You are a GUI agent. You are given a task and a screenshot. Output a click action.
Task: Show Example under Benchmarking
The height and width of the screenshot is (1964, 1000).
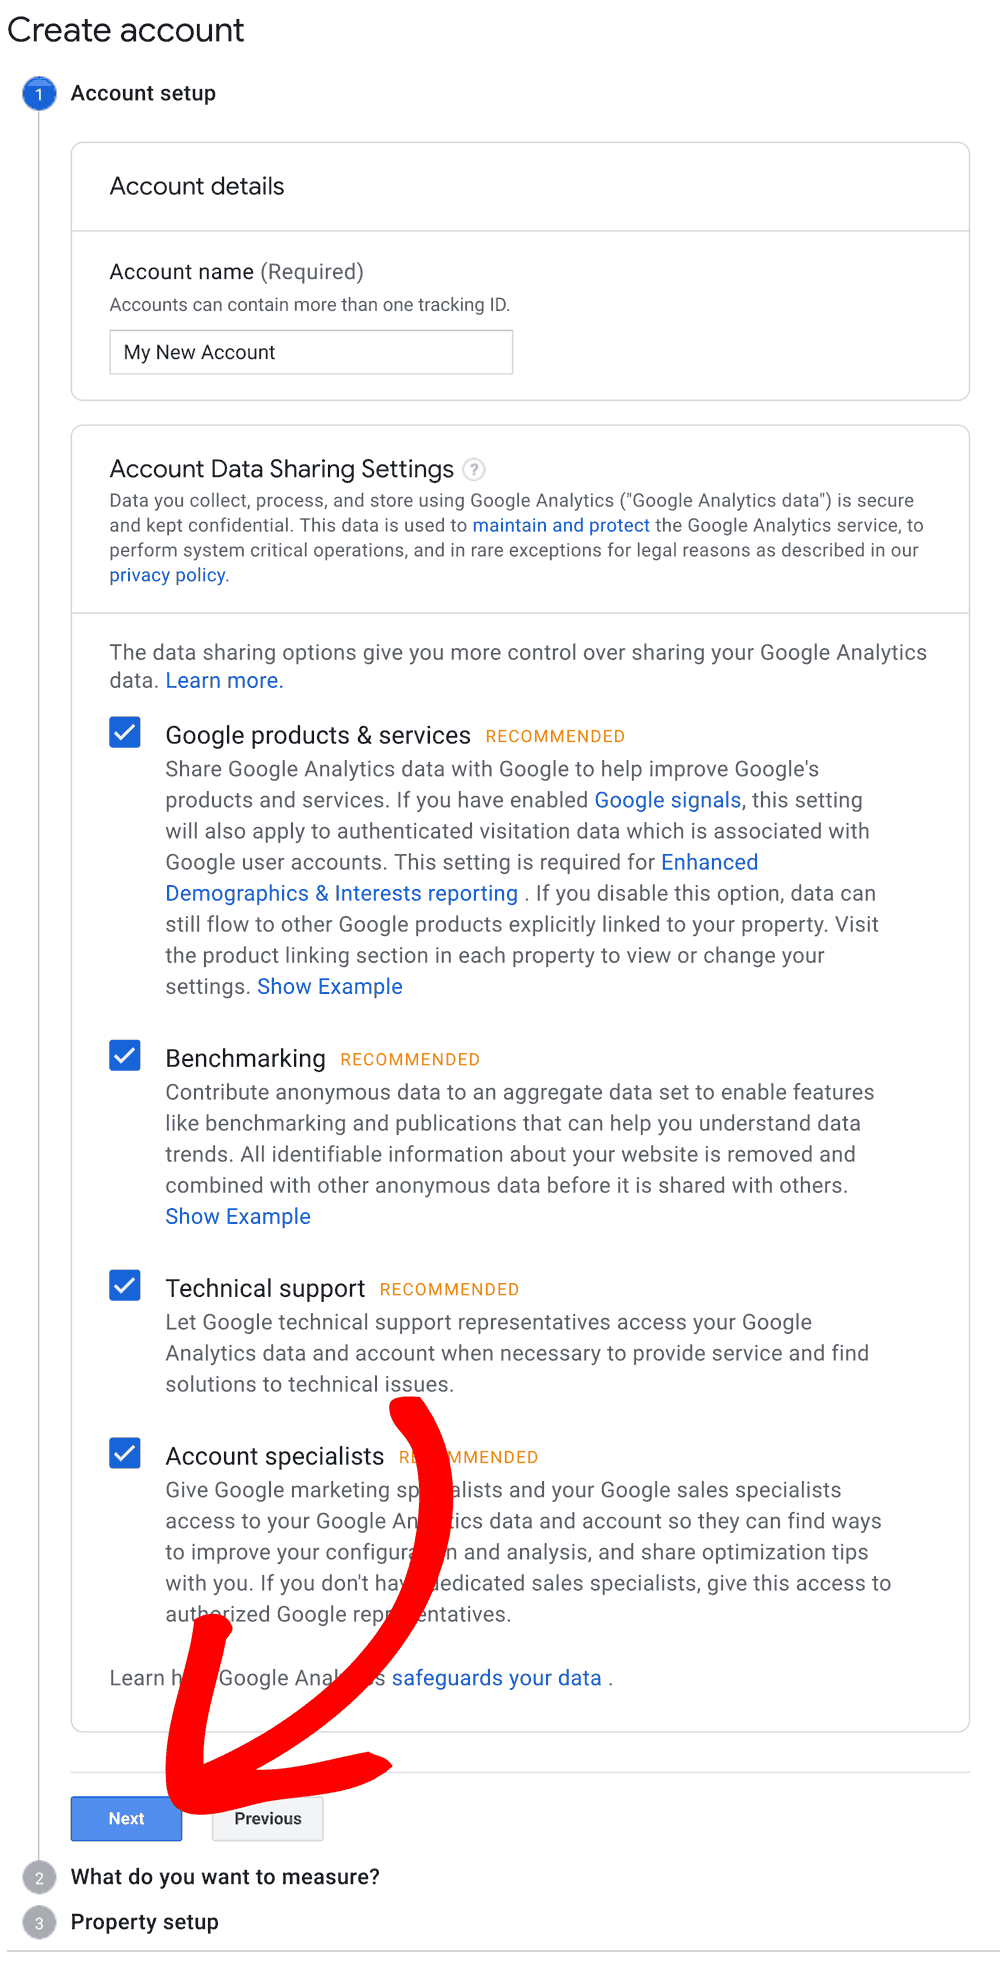click(238, 1217)
